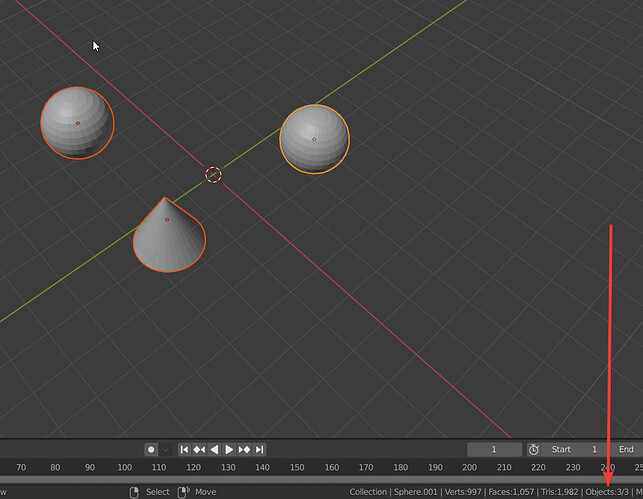Click frame 200 on the timeline

[470, 467]
